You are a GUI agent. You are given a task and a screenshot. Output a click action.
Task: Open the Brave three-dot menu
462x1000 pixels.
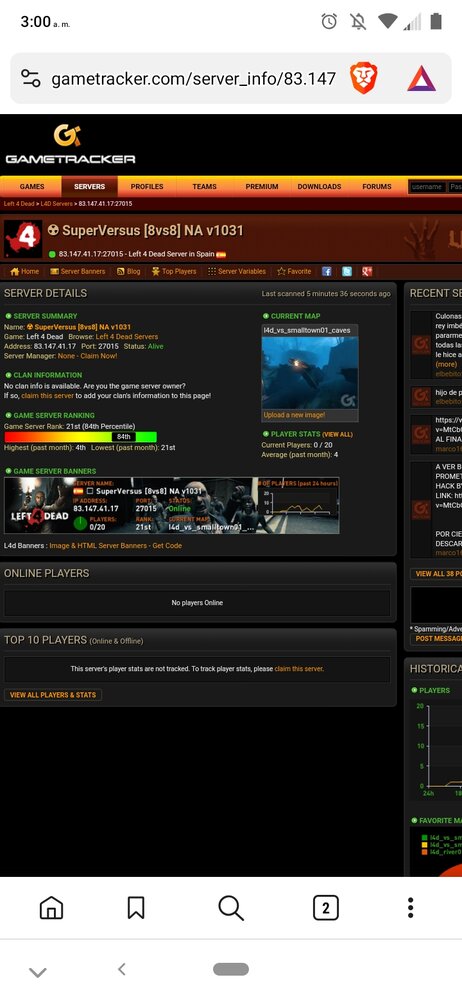pyautogui.click(x=410, y=908)
